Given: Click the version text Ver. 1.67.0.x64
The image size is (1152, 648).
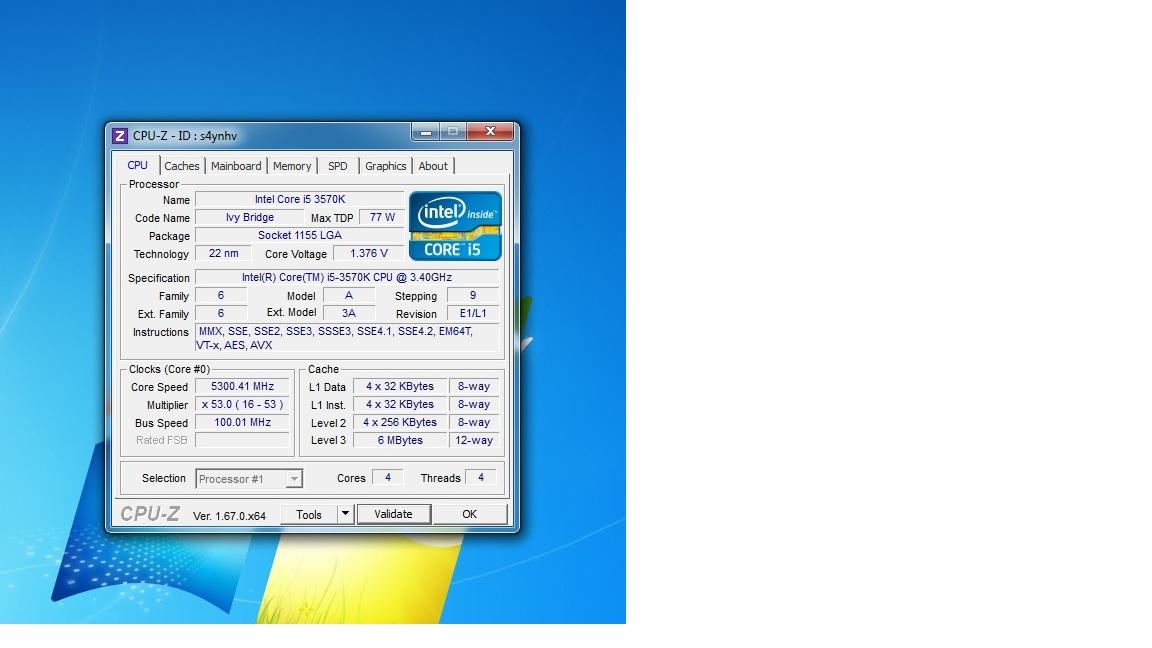Looking at the screenshot, I should point(229,516).
